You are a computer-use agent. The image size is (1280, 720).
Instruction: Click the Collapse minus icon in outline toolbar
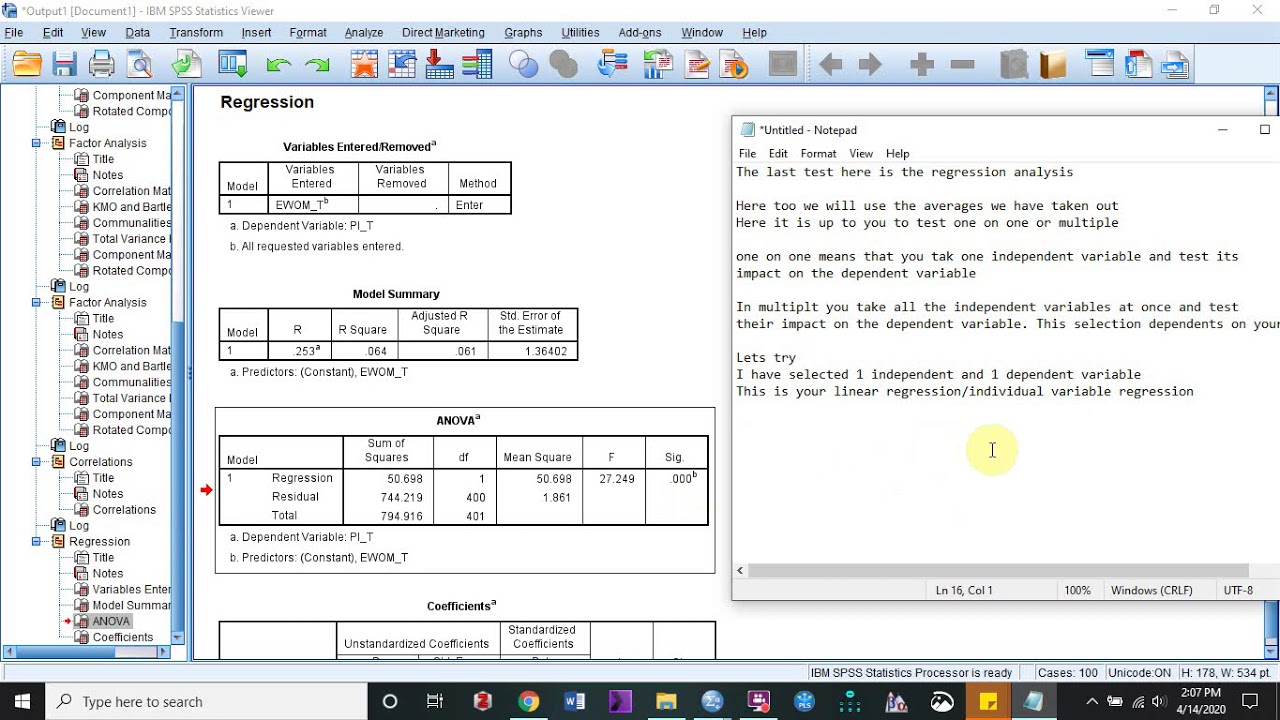(962, 66)
